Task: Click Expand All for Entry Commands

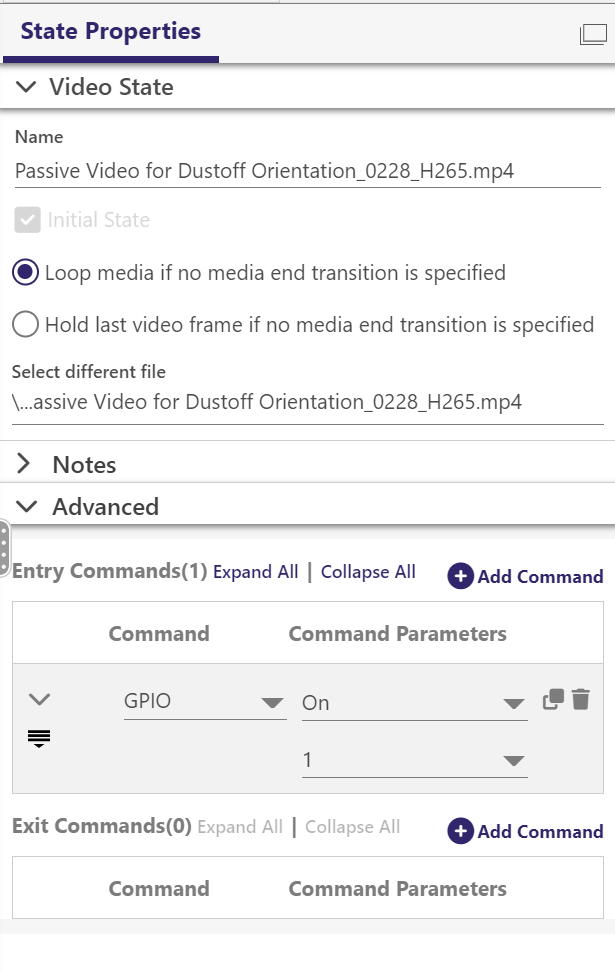Action: pyautogui.click(x=256, y=572)
